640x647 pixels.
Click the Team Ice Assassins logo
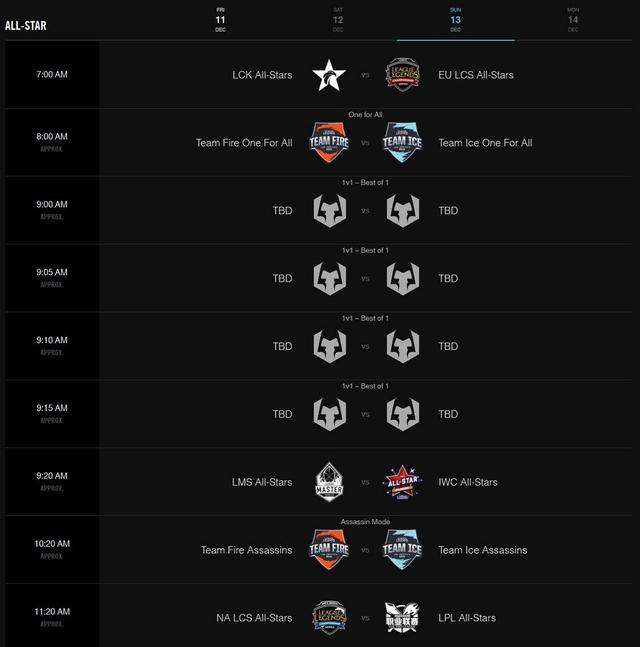(402, 550)
